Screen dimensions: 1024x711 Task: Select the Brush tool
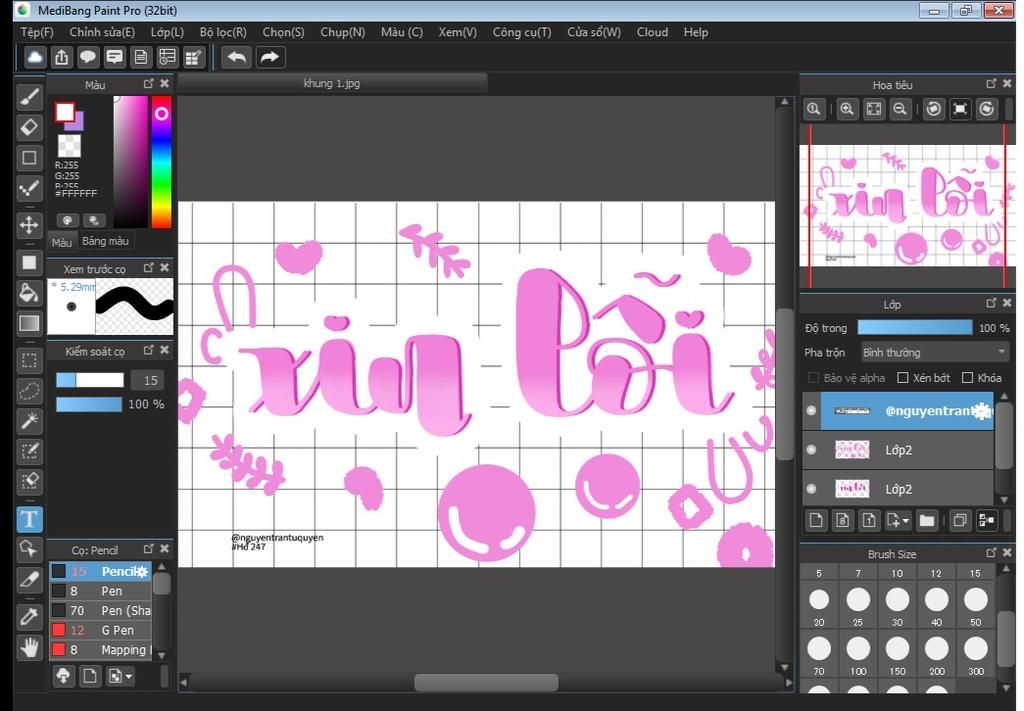pos(29,97)
